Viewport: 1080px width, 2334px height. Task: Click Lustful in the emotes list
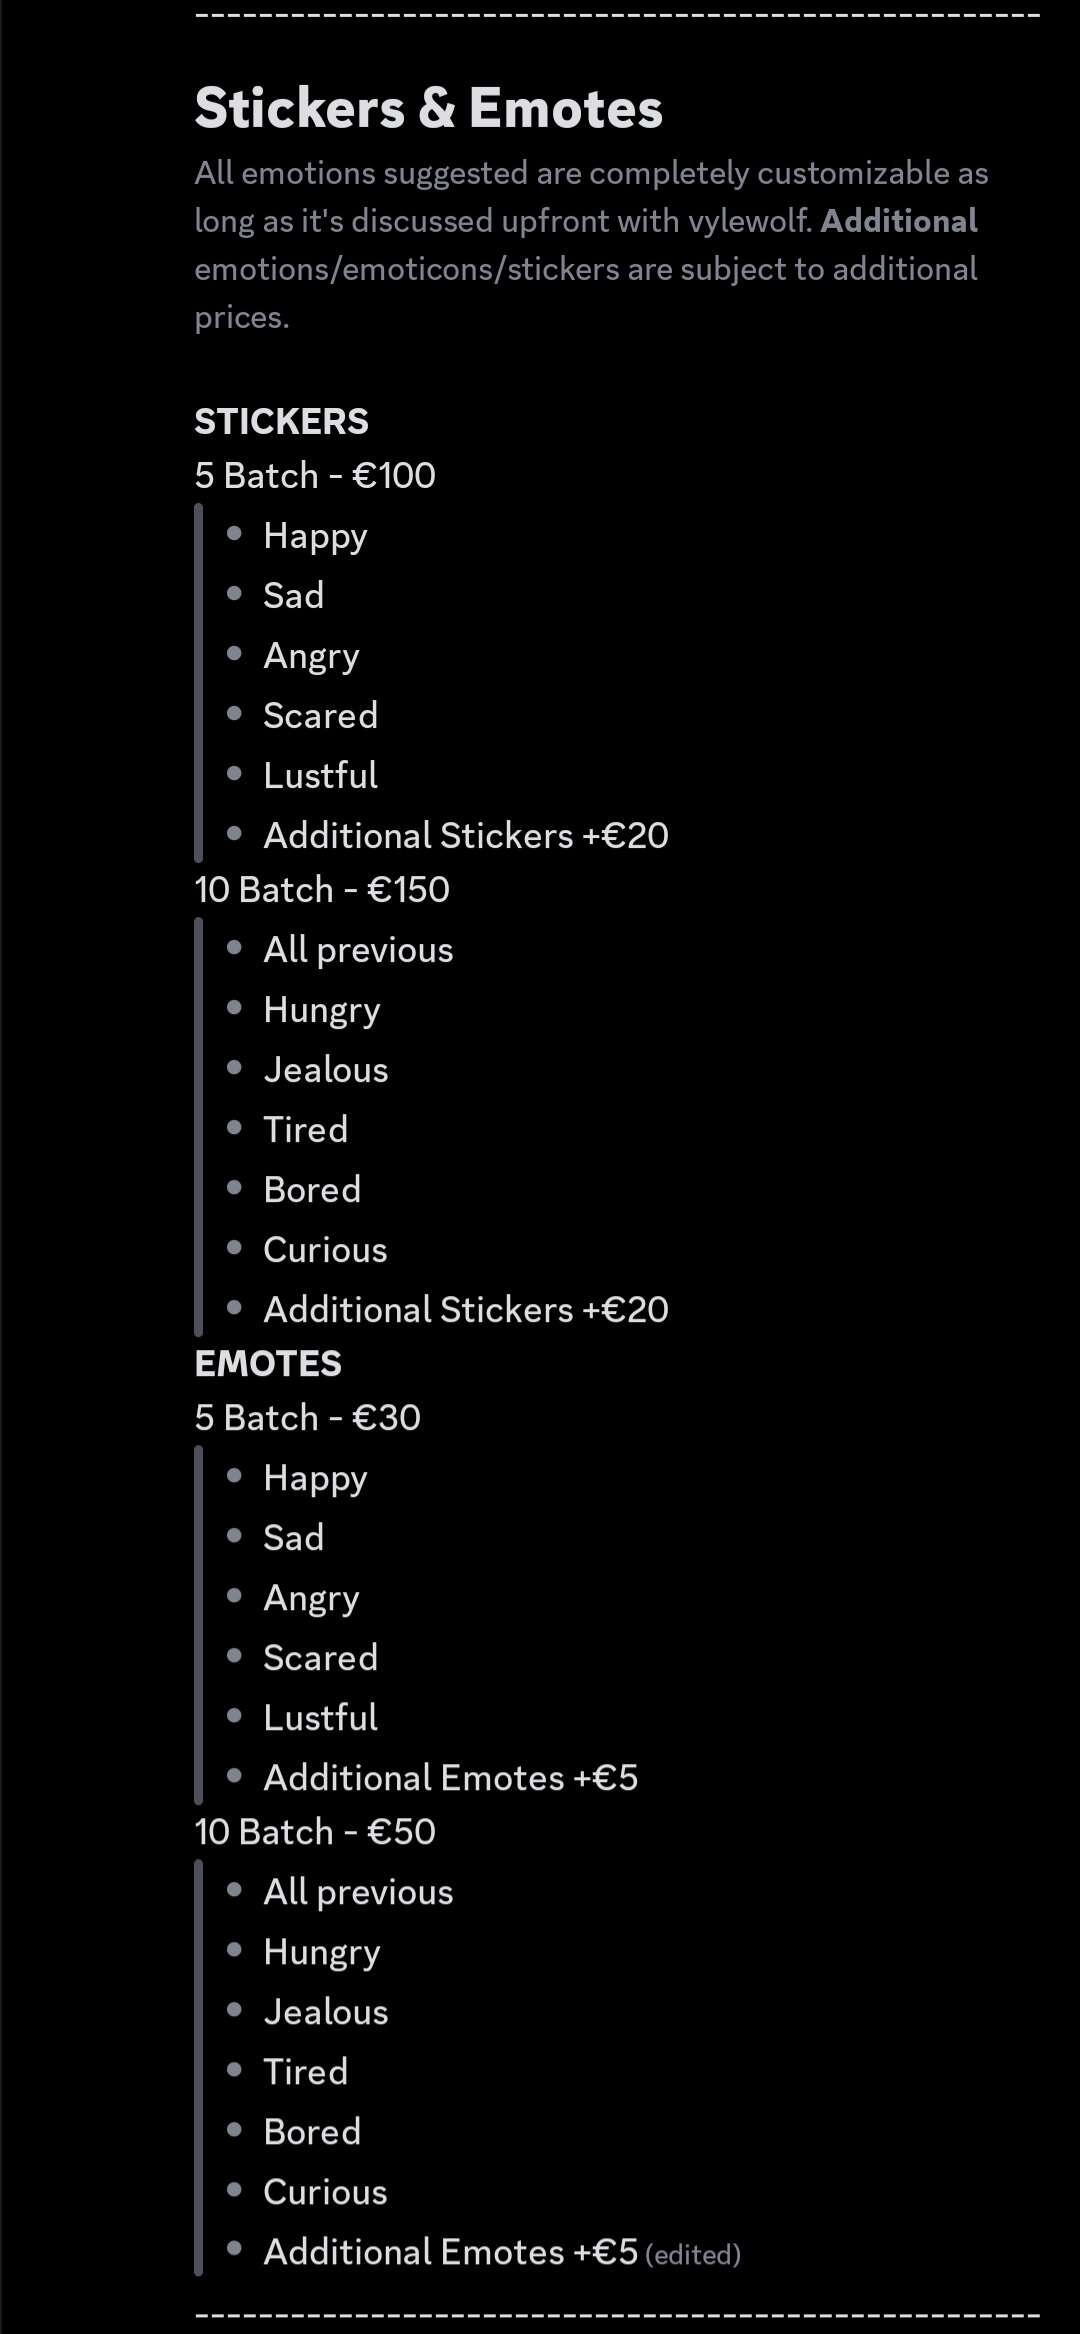coord(320,1718)
